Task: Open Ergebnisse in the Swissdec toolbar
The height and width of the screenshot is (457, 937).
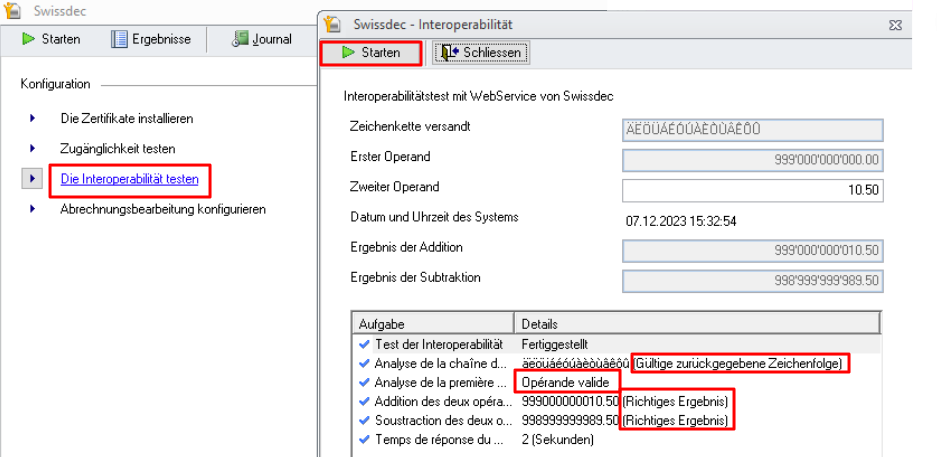Action: coord(151,39)
